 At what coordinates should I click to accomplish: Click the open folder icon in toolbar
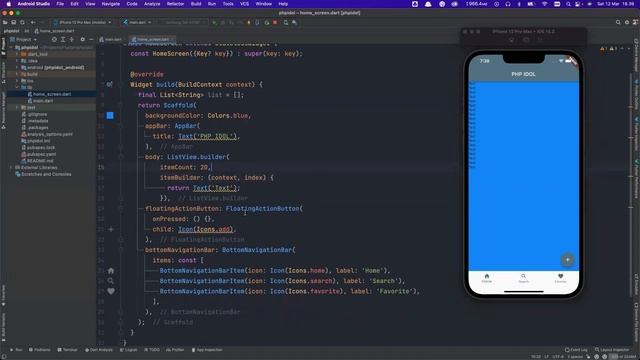[5, 22]
